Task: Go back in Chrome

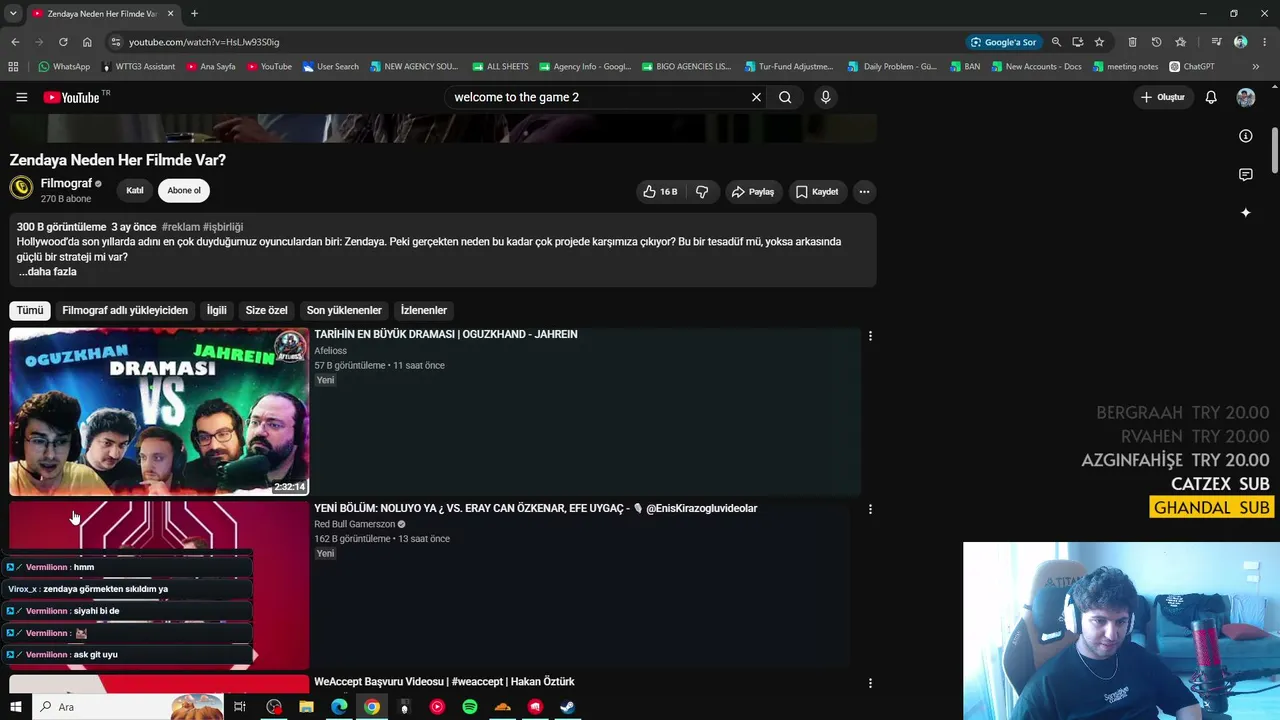Action: pyautogui.click(x=15, y=42)
